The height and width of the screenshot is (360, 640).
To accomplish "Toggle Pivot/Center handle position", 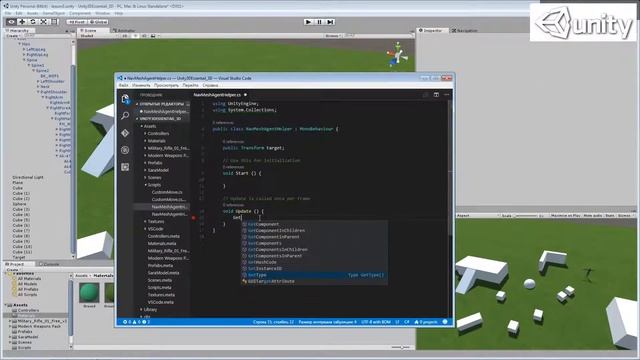I will point(77,22).
